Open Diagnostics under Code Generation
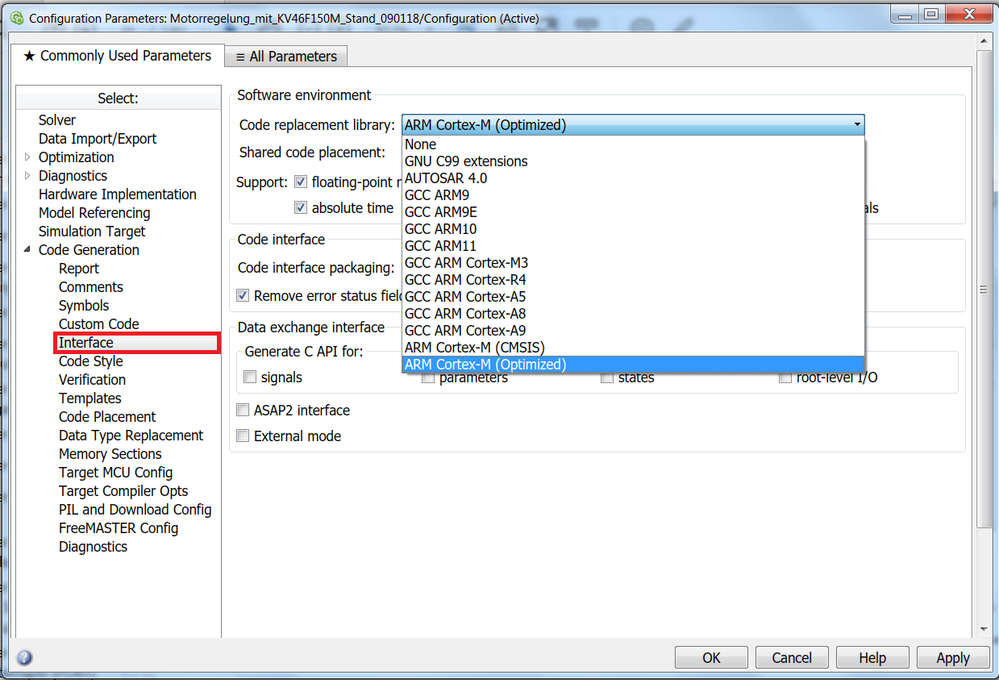The image size is (999, 680). click(x=92, y=546)
